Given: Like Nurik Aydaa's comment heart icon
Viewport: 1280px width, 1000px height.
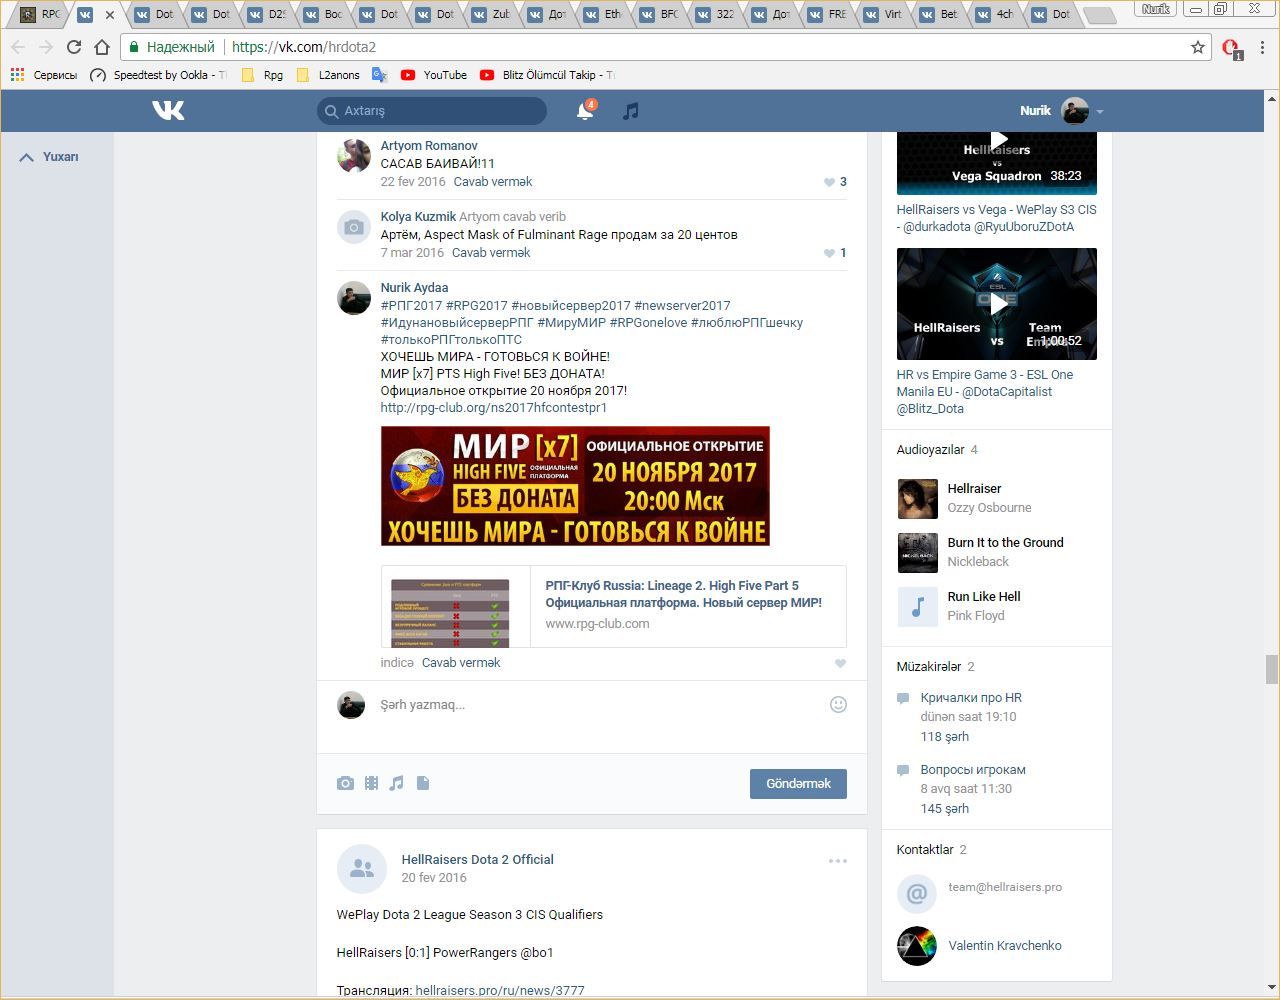Looking at the screenshot, I should click(840, 663).
